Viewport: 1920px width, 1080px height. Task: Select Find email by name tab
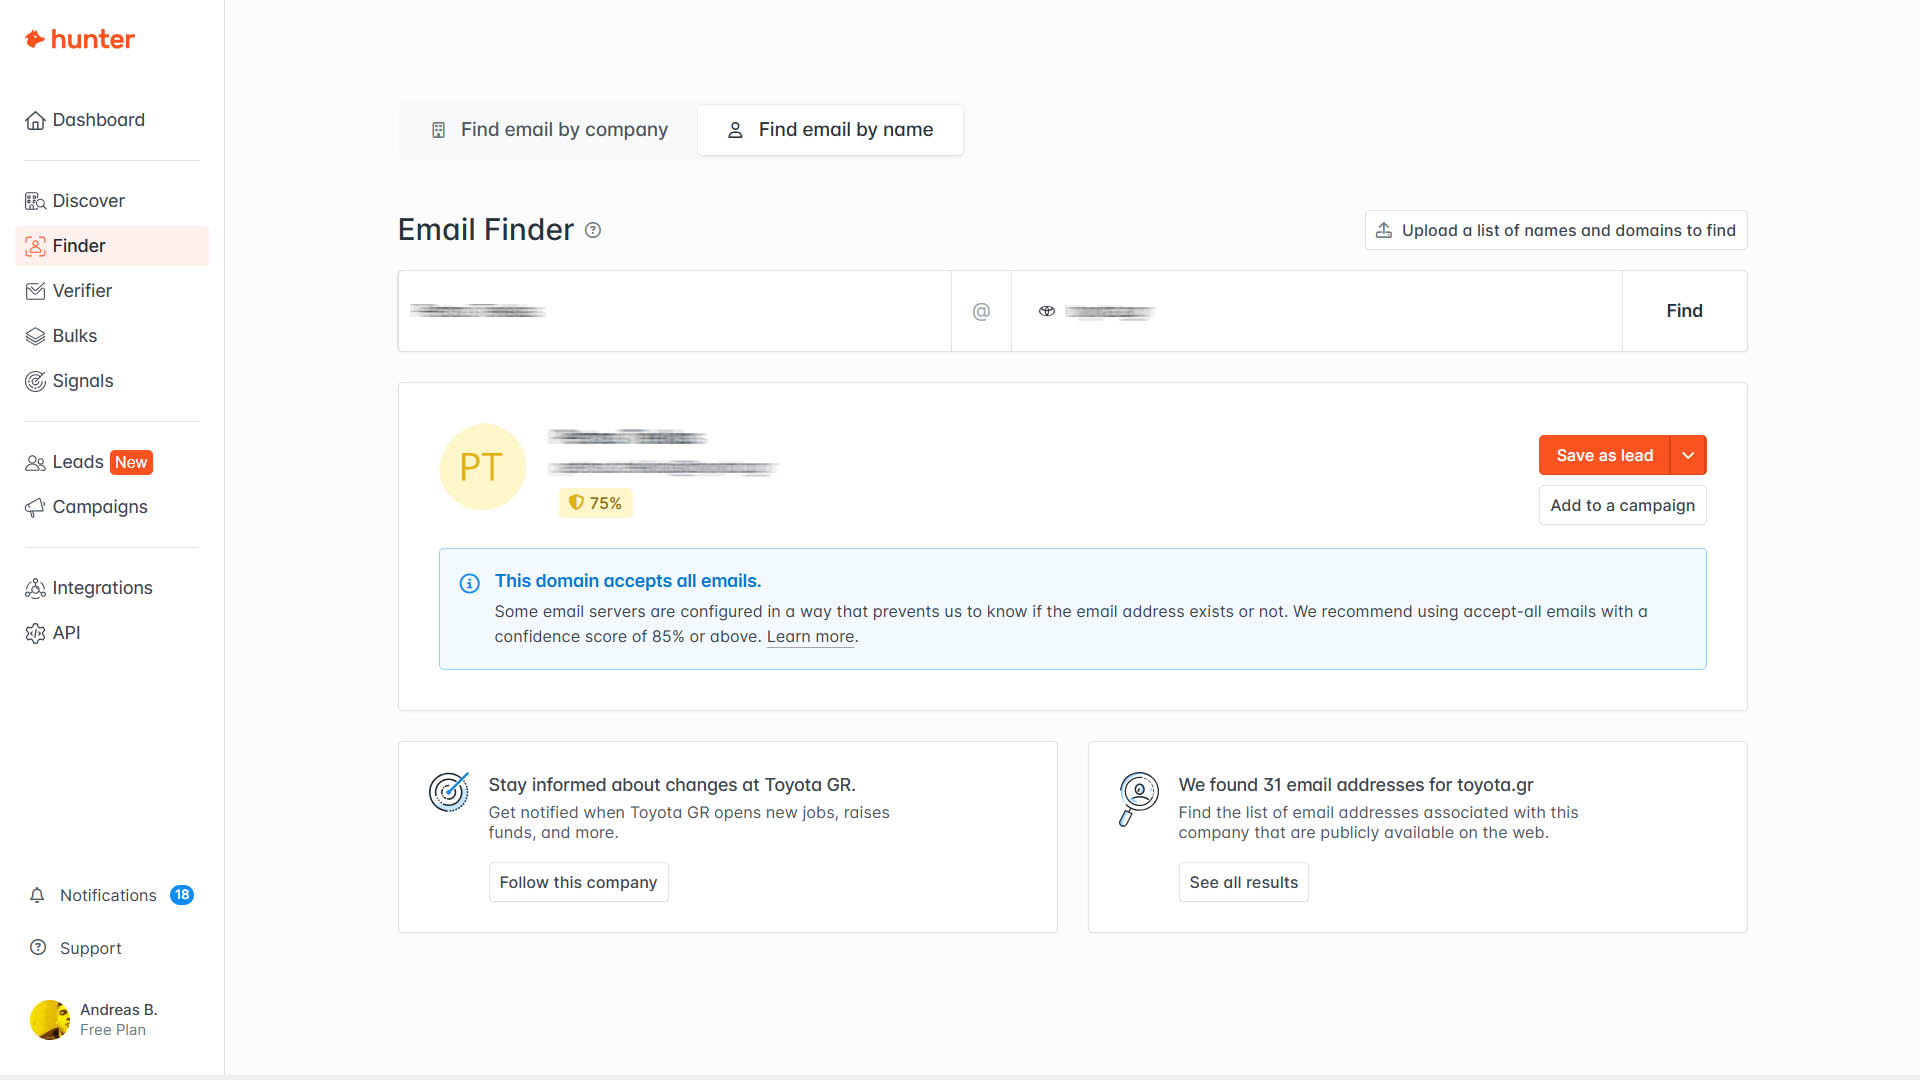click(x=830, y=130)
